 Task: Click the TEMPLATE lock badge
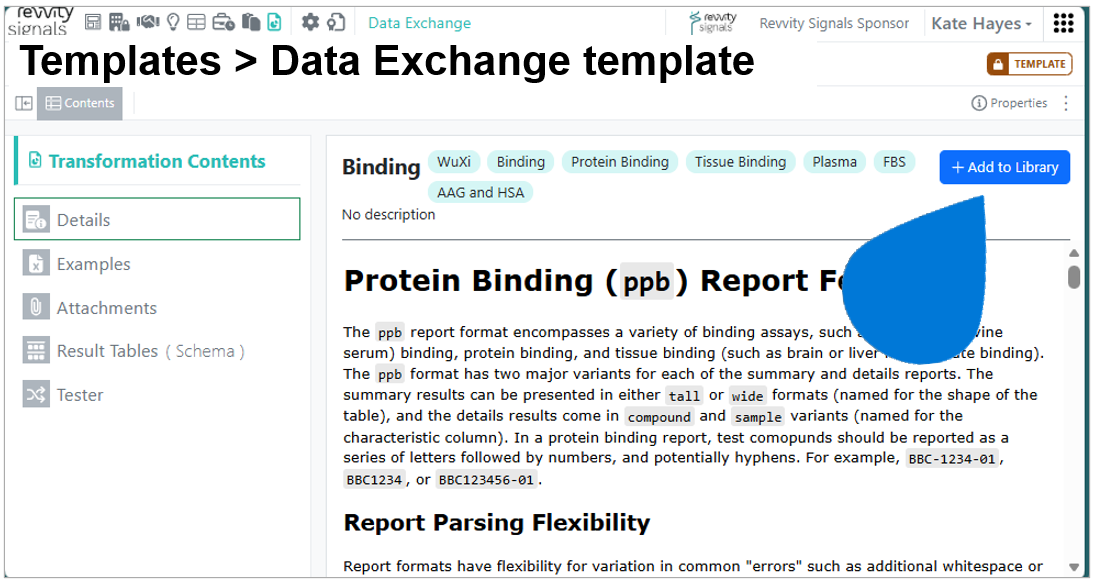pyautogui.click(x=1029, y=64)
